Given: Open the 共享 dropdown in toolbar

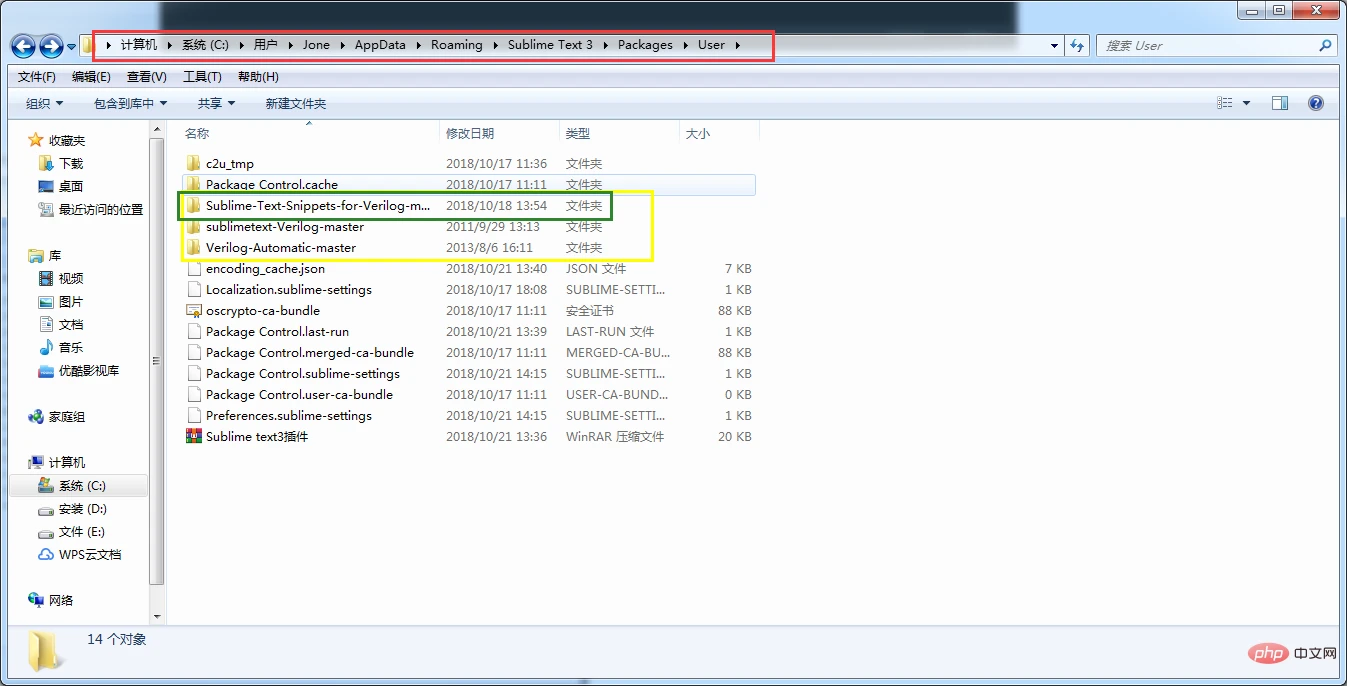Looking at the screenshot, I should [216, 103].
